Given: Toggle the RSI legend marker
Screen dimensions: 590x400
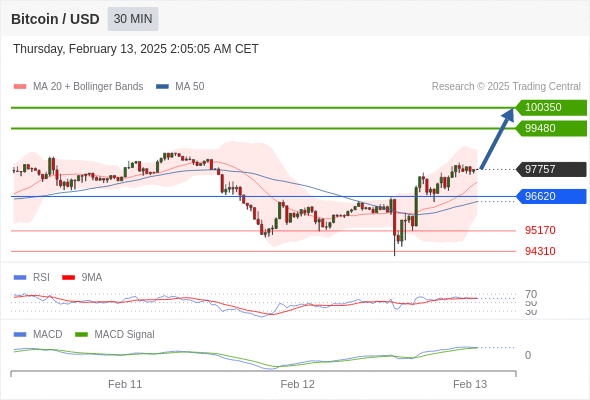Looking at the screenshot, I should click(20, 278).
